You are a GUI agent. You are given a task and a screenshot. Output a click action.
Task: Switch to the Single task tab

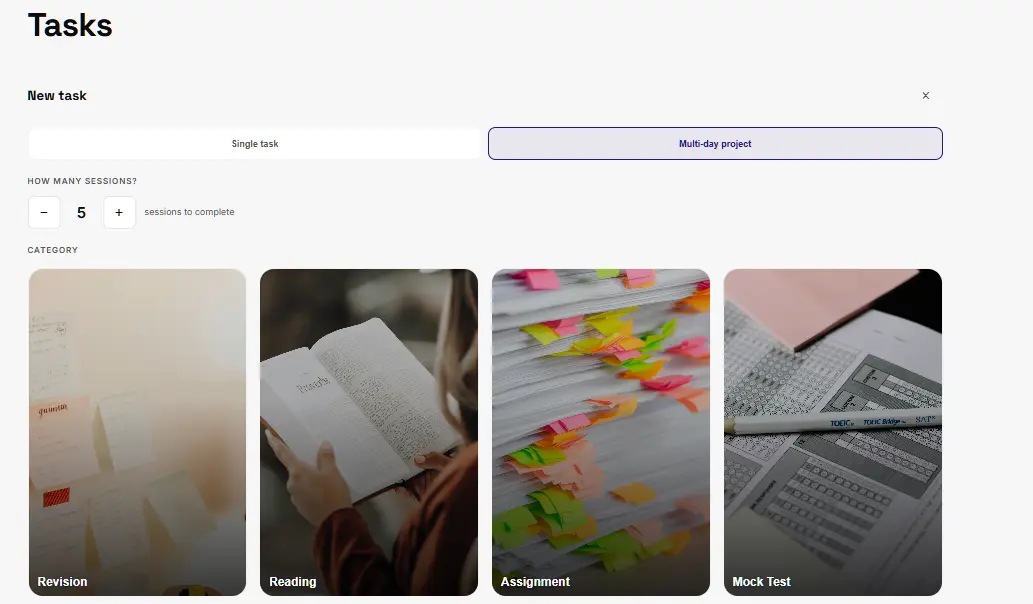tap(254, 144)
